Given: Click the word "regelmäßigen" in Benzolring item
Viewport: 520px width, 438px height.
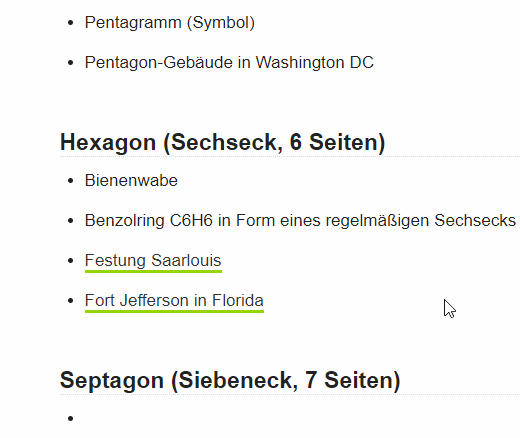Looking at the screenshot, I should (x=377, y=221).
